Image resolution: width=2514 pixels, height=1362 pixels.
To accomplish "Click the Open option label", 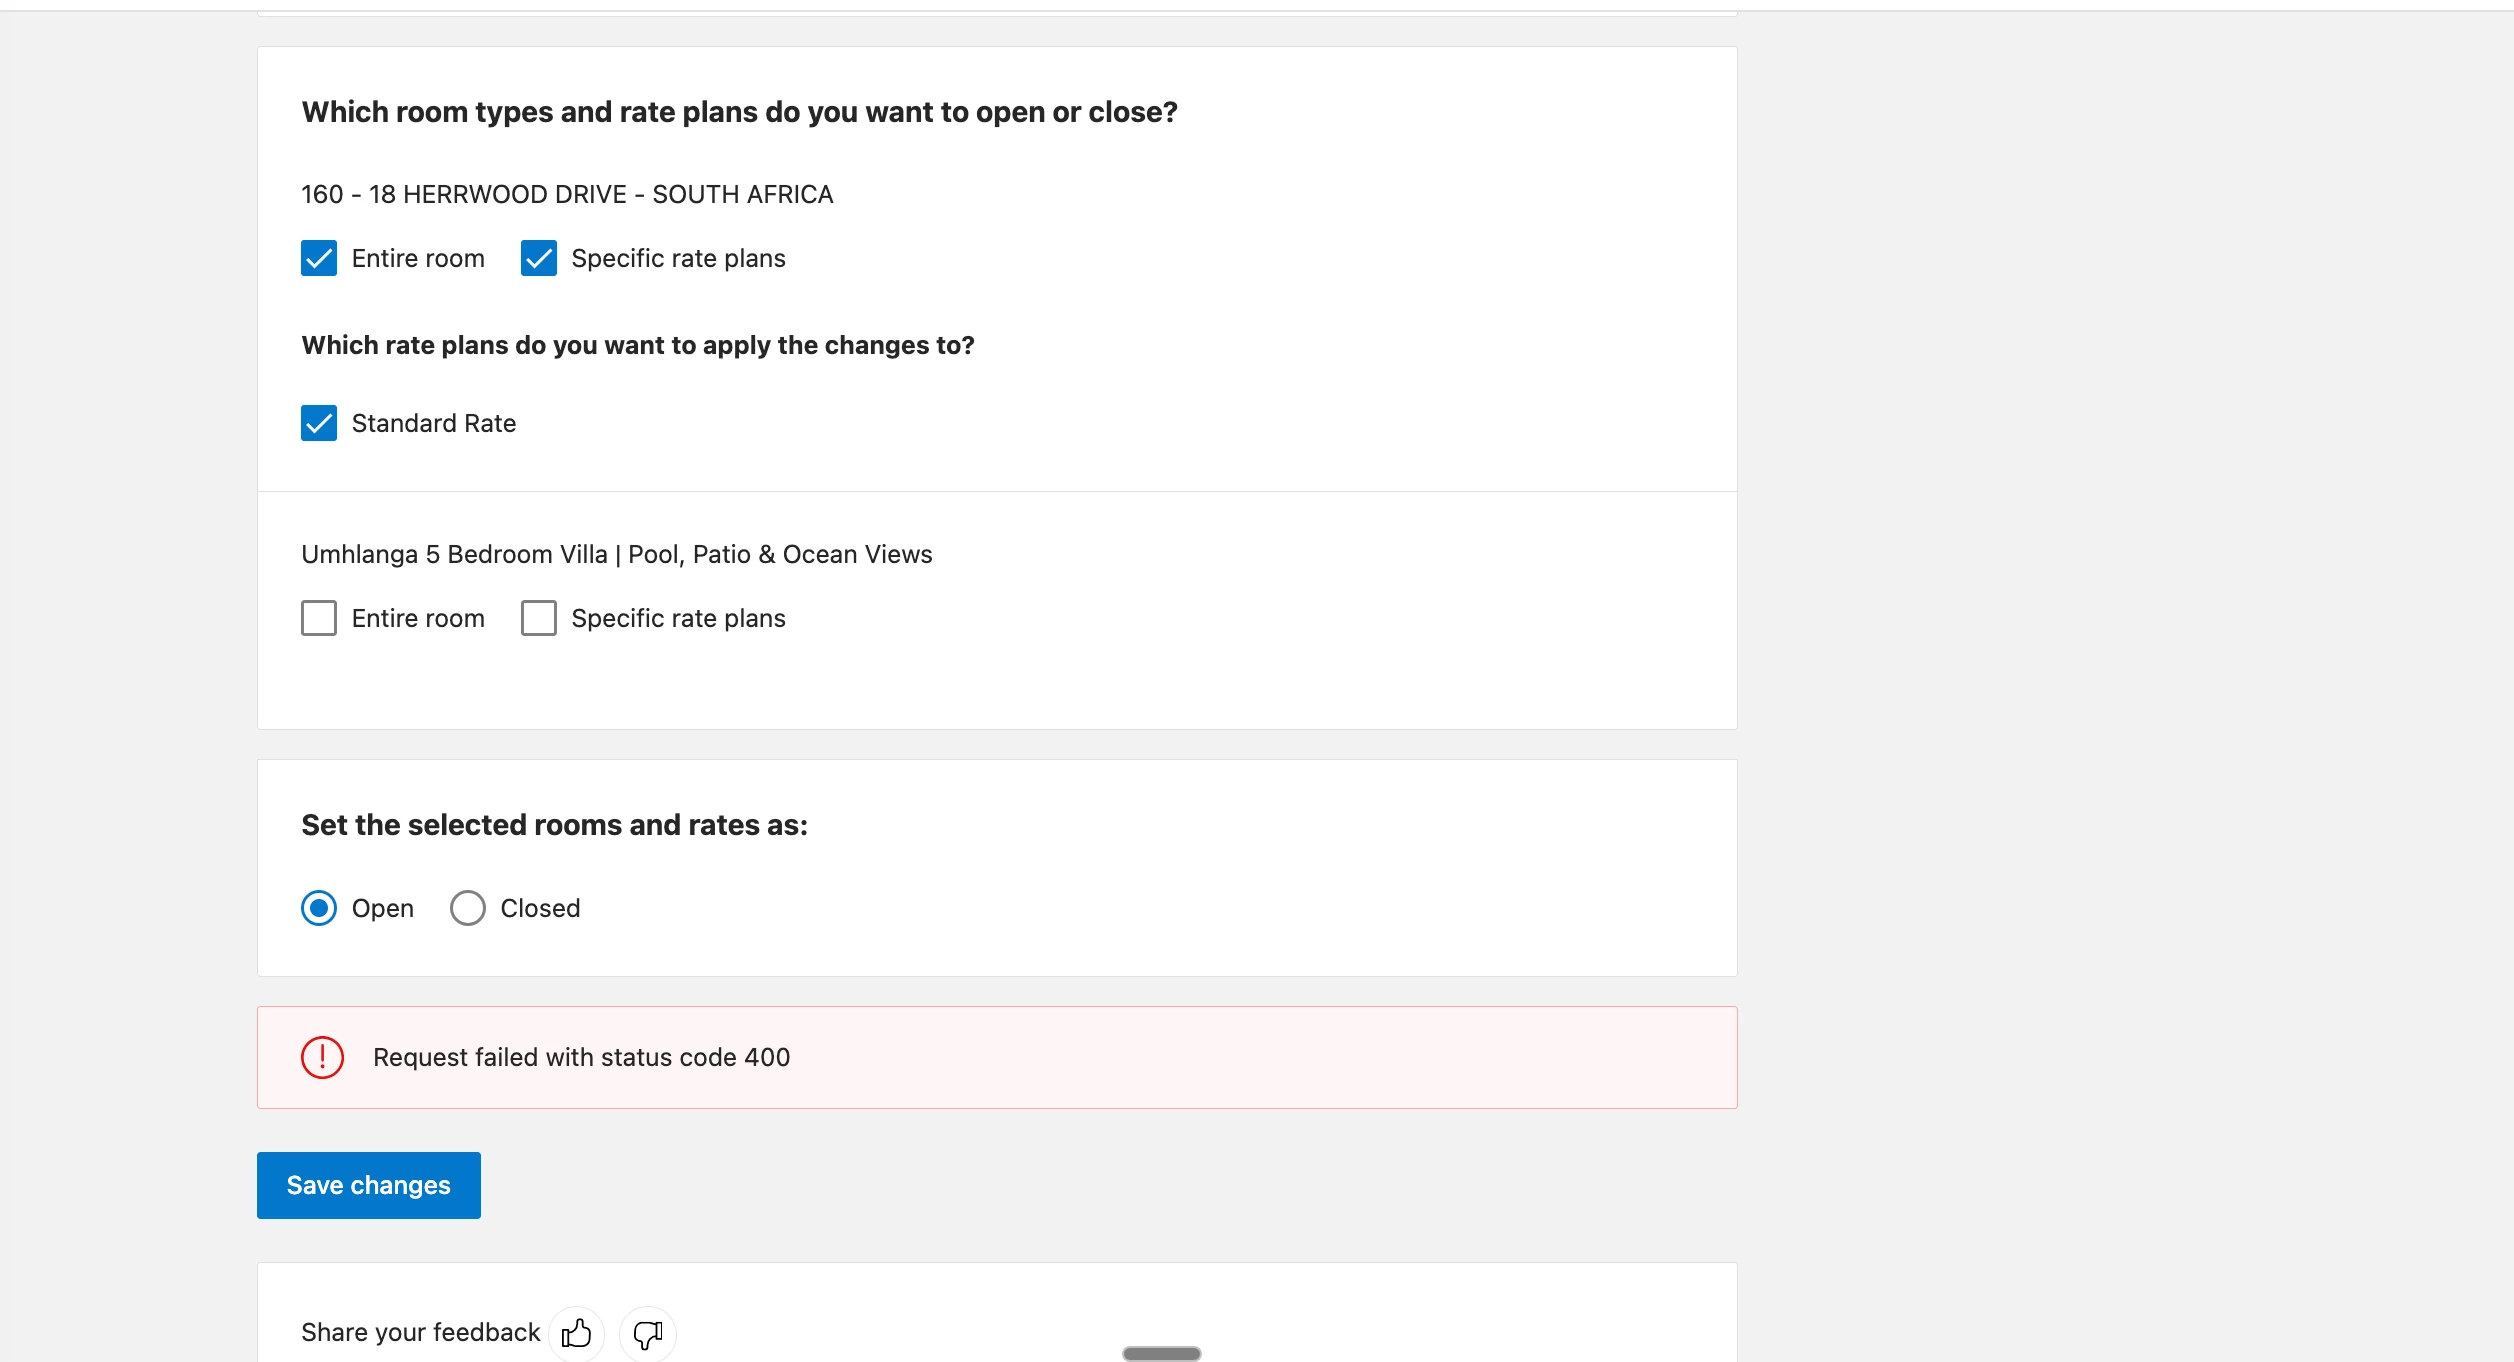I will click(382, 908).
